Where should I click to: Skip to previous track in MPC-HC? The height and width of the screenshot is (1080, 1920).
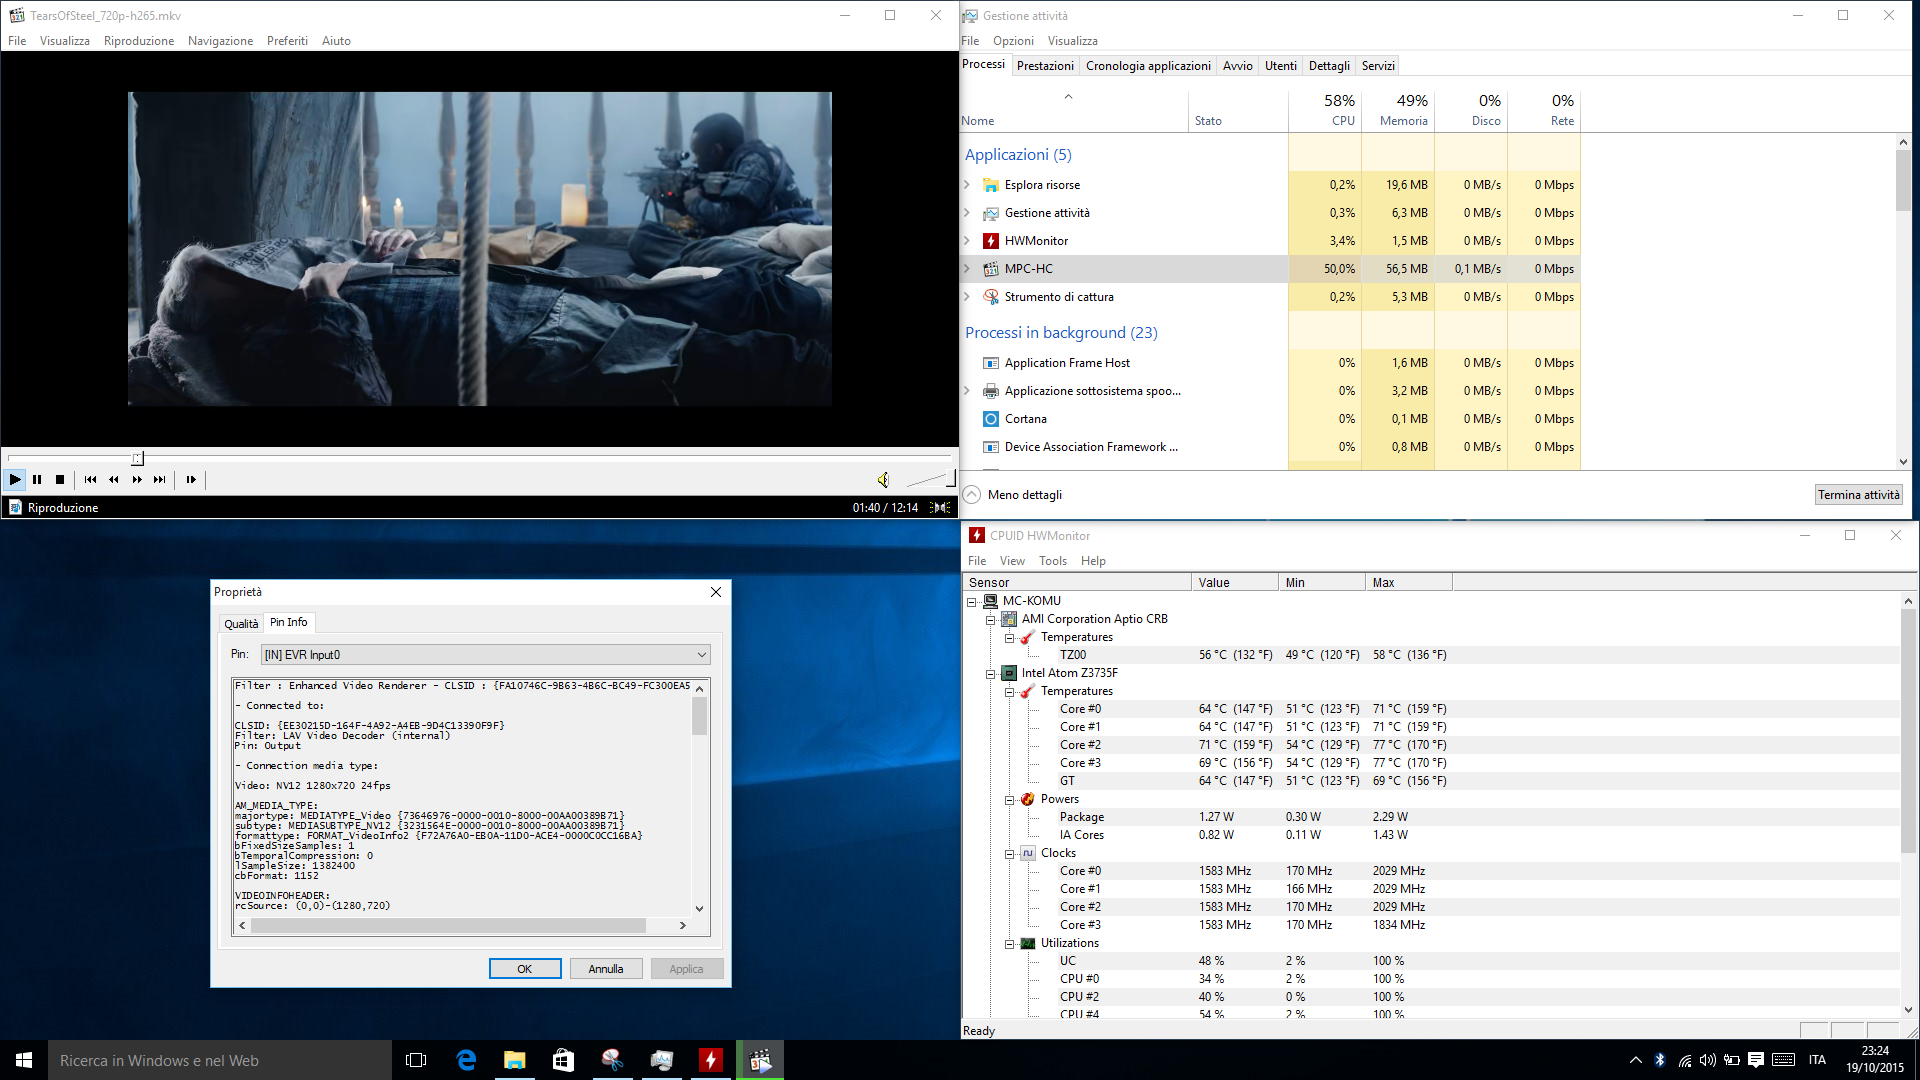(91, 480)
